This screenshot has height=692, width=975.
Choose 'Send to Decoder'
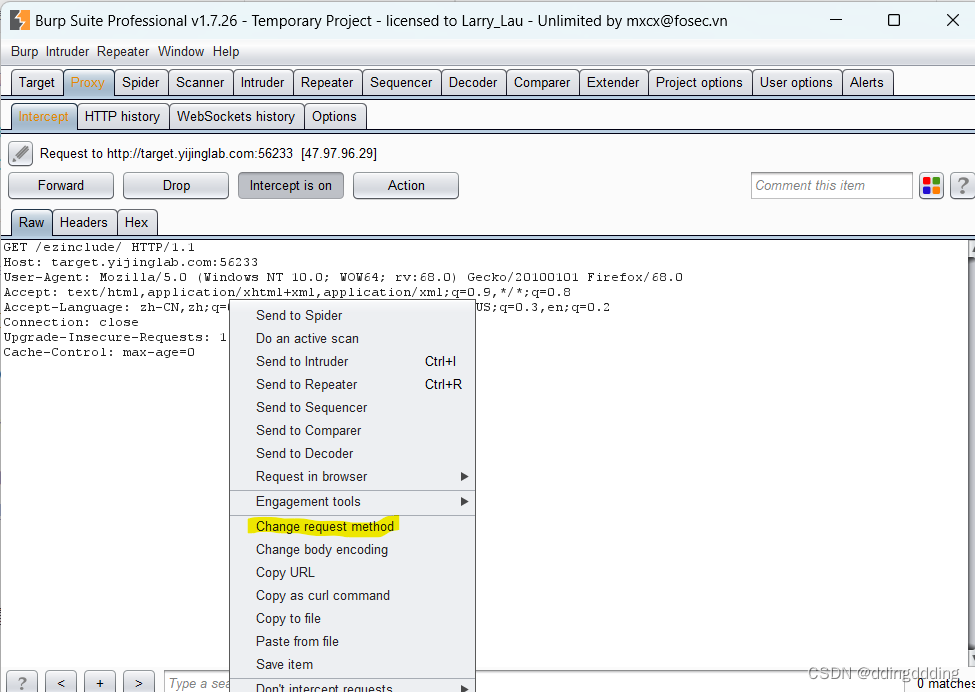point(353,453)
